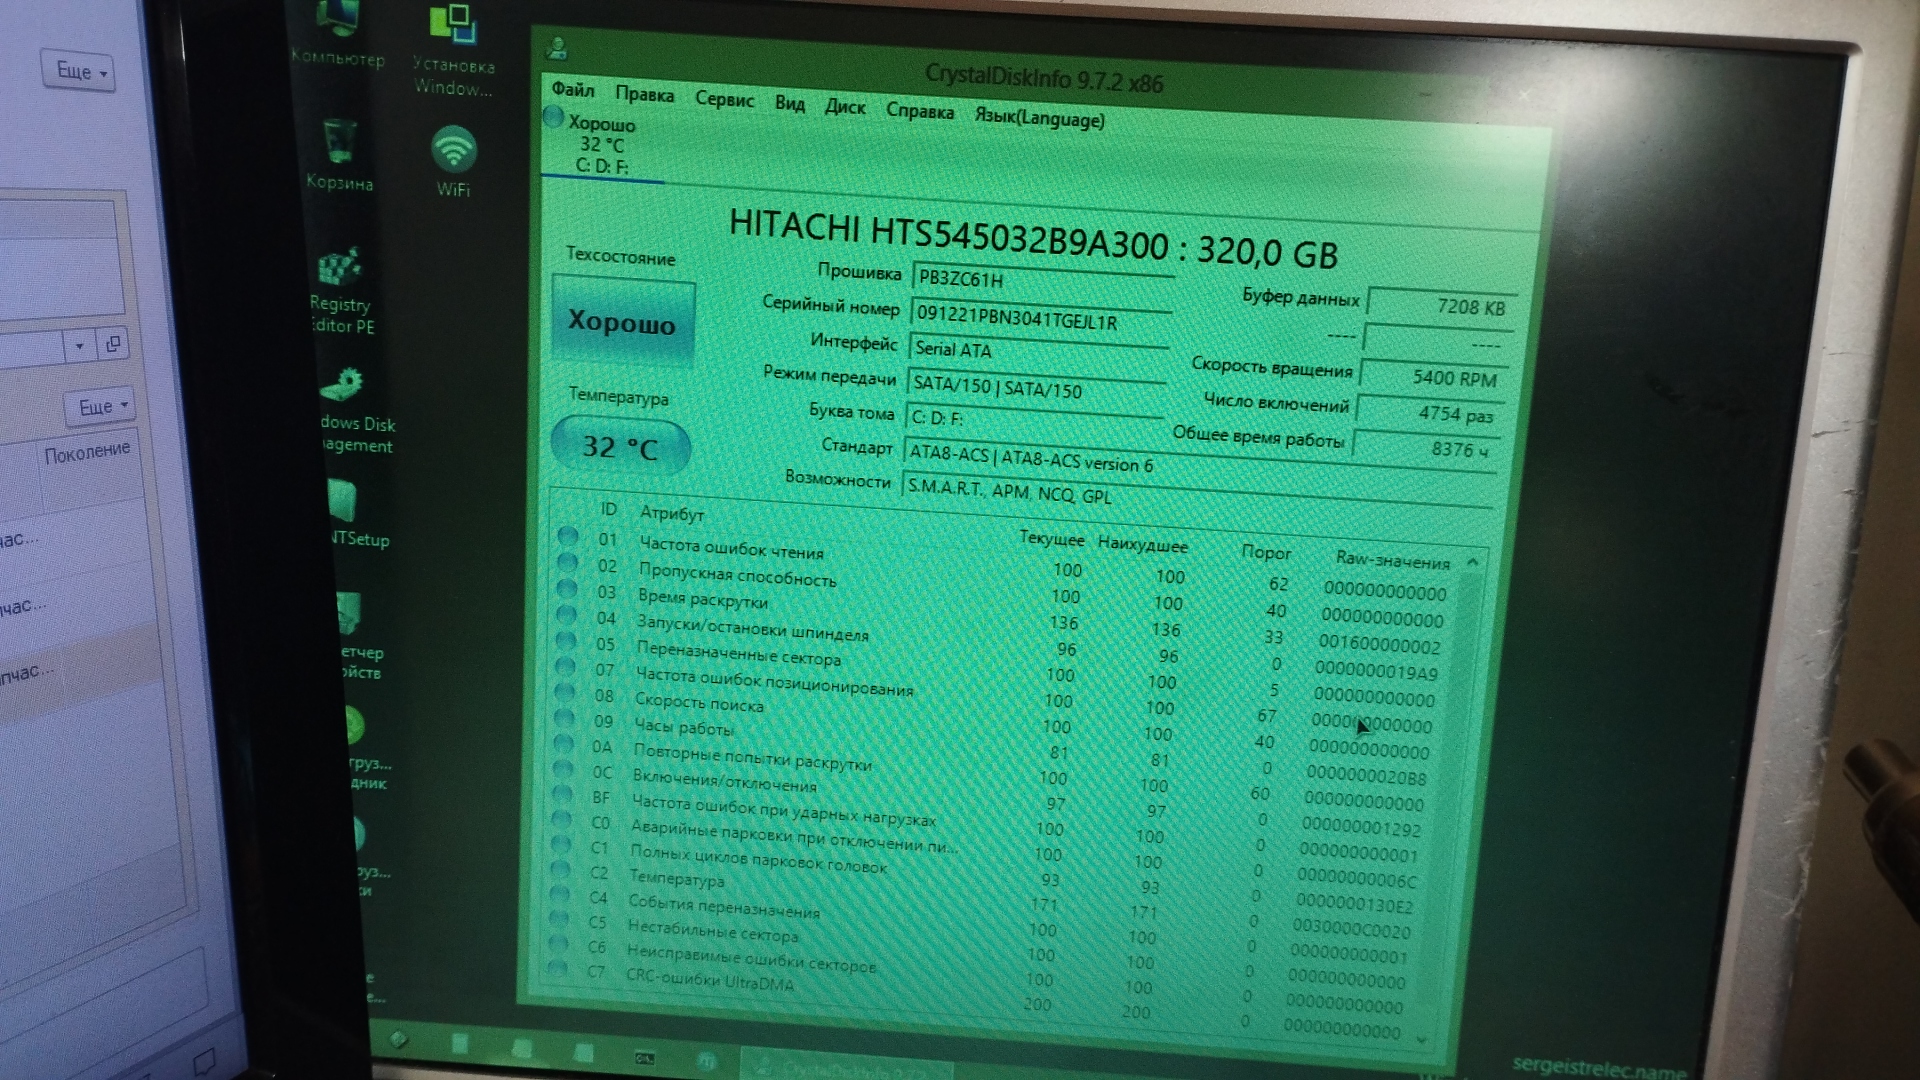The image size is (1920, 1080).
Task: Expand the top Еще dropdown button
Action: [x=77, y=71]
